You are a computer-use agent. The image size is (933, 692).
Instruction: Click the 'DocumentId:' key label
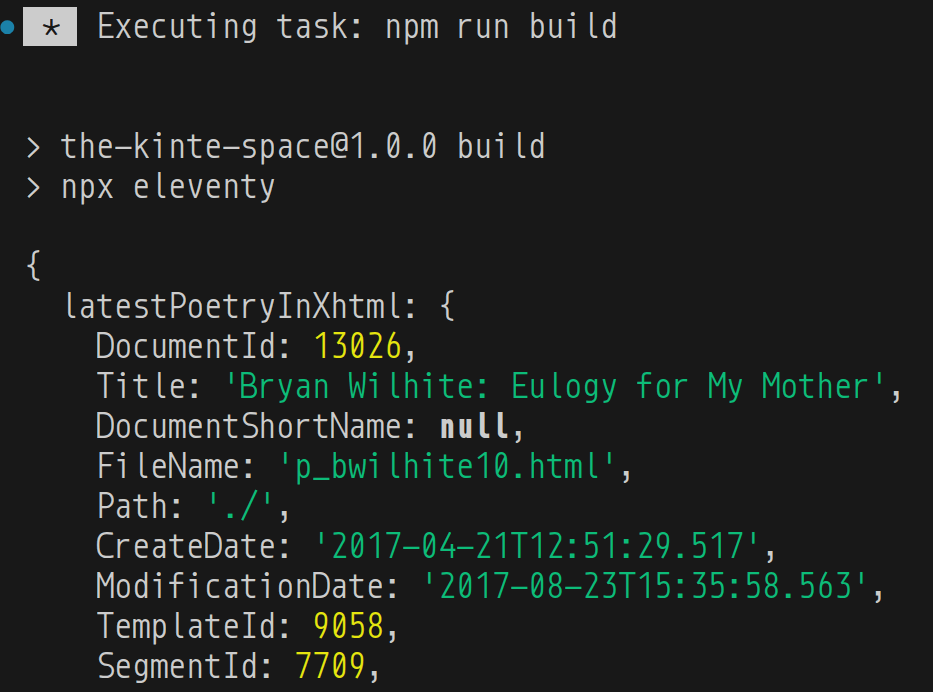193,346
